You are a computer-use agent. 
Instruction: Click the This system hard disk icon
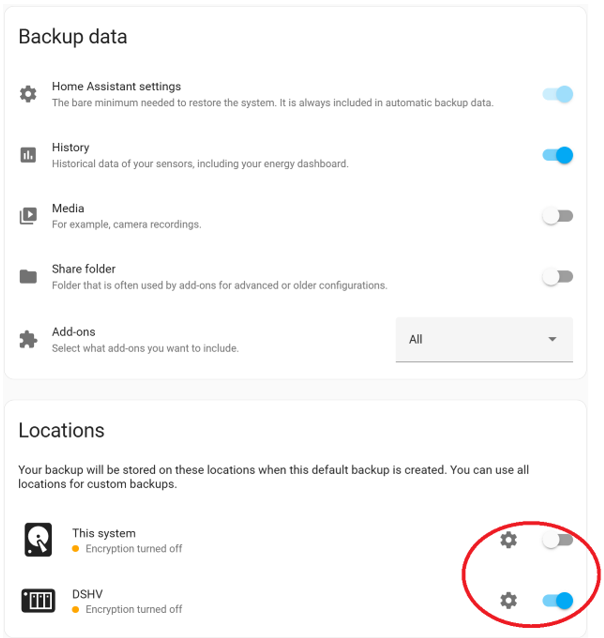(x=38, y=540)
